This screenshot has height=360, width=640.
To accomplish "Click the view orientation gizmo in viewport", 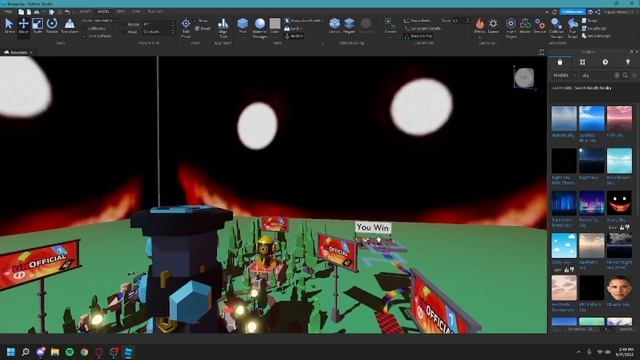I will pos(524,78).
